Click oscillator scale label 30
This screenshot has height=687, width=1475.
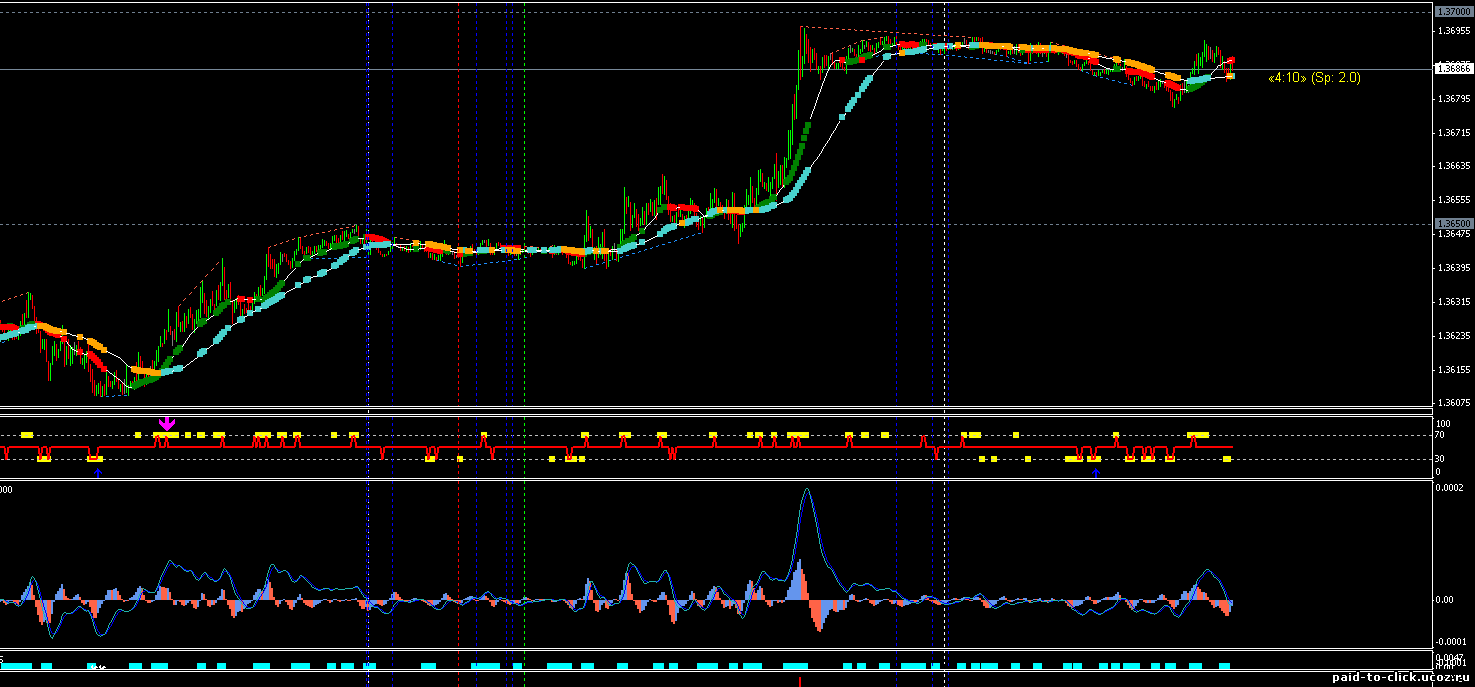(x=1441, y=459)
